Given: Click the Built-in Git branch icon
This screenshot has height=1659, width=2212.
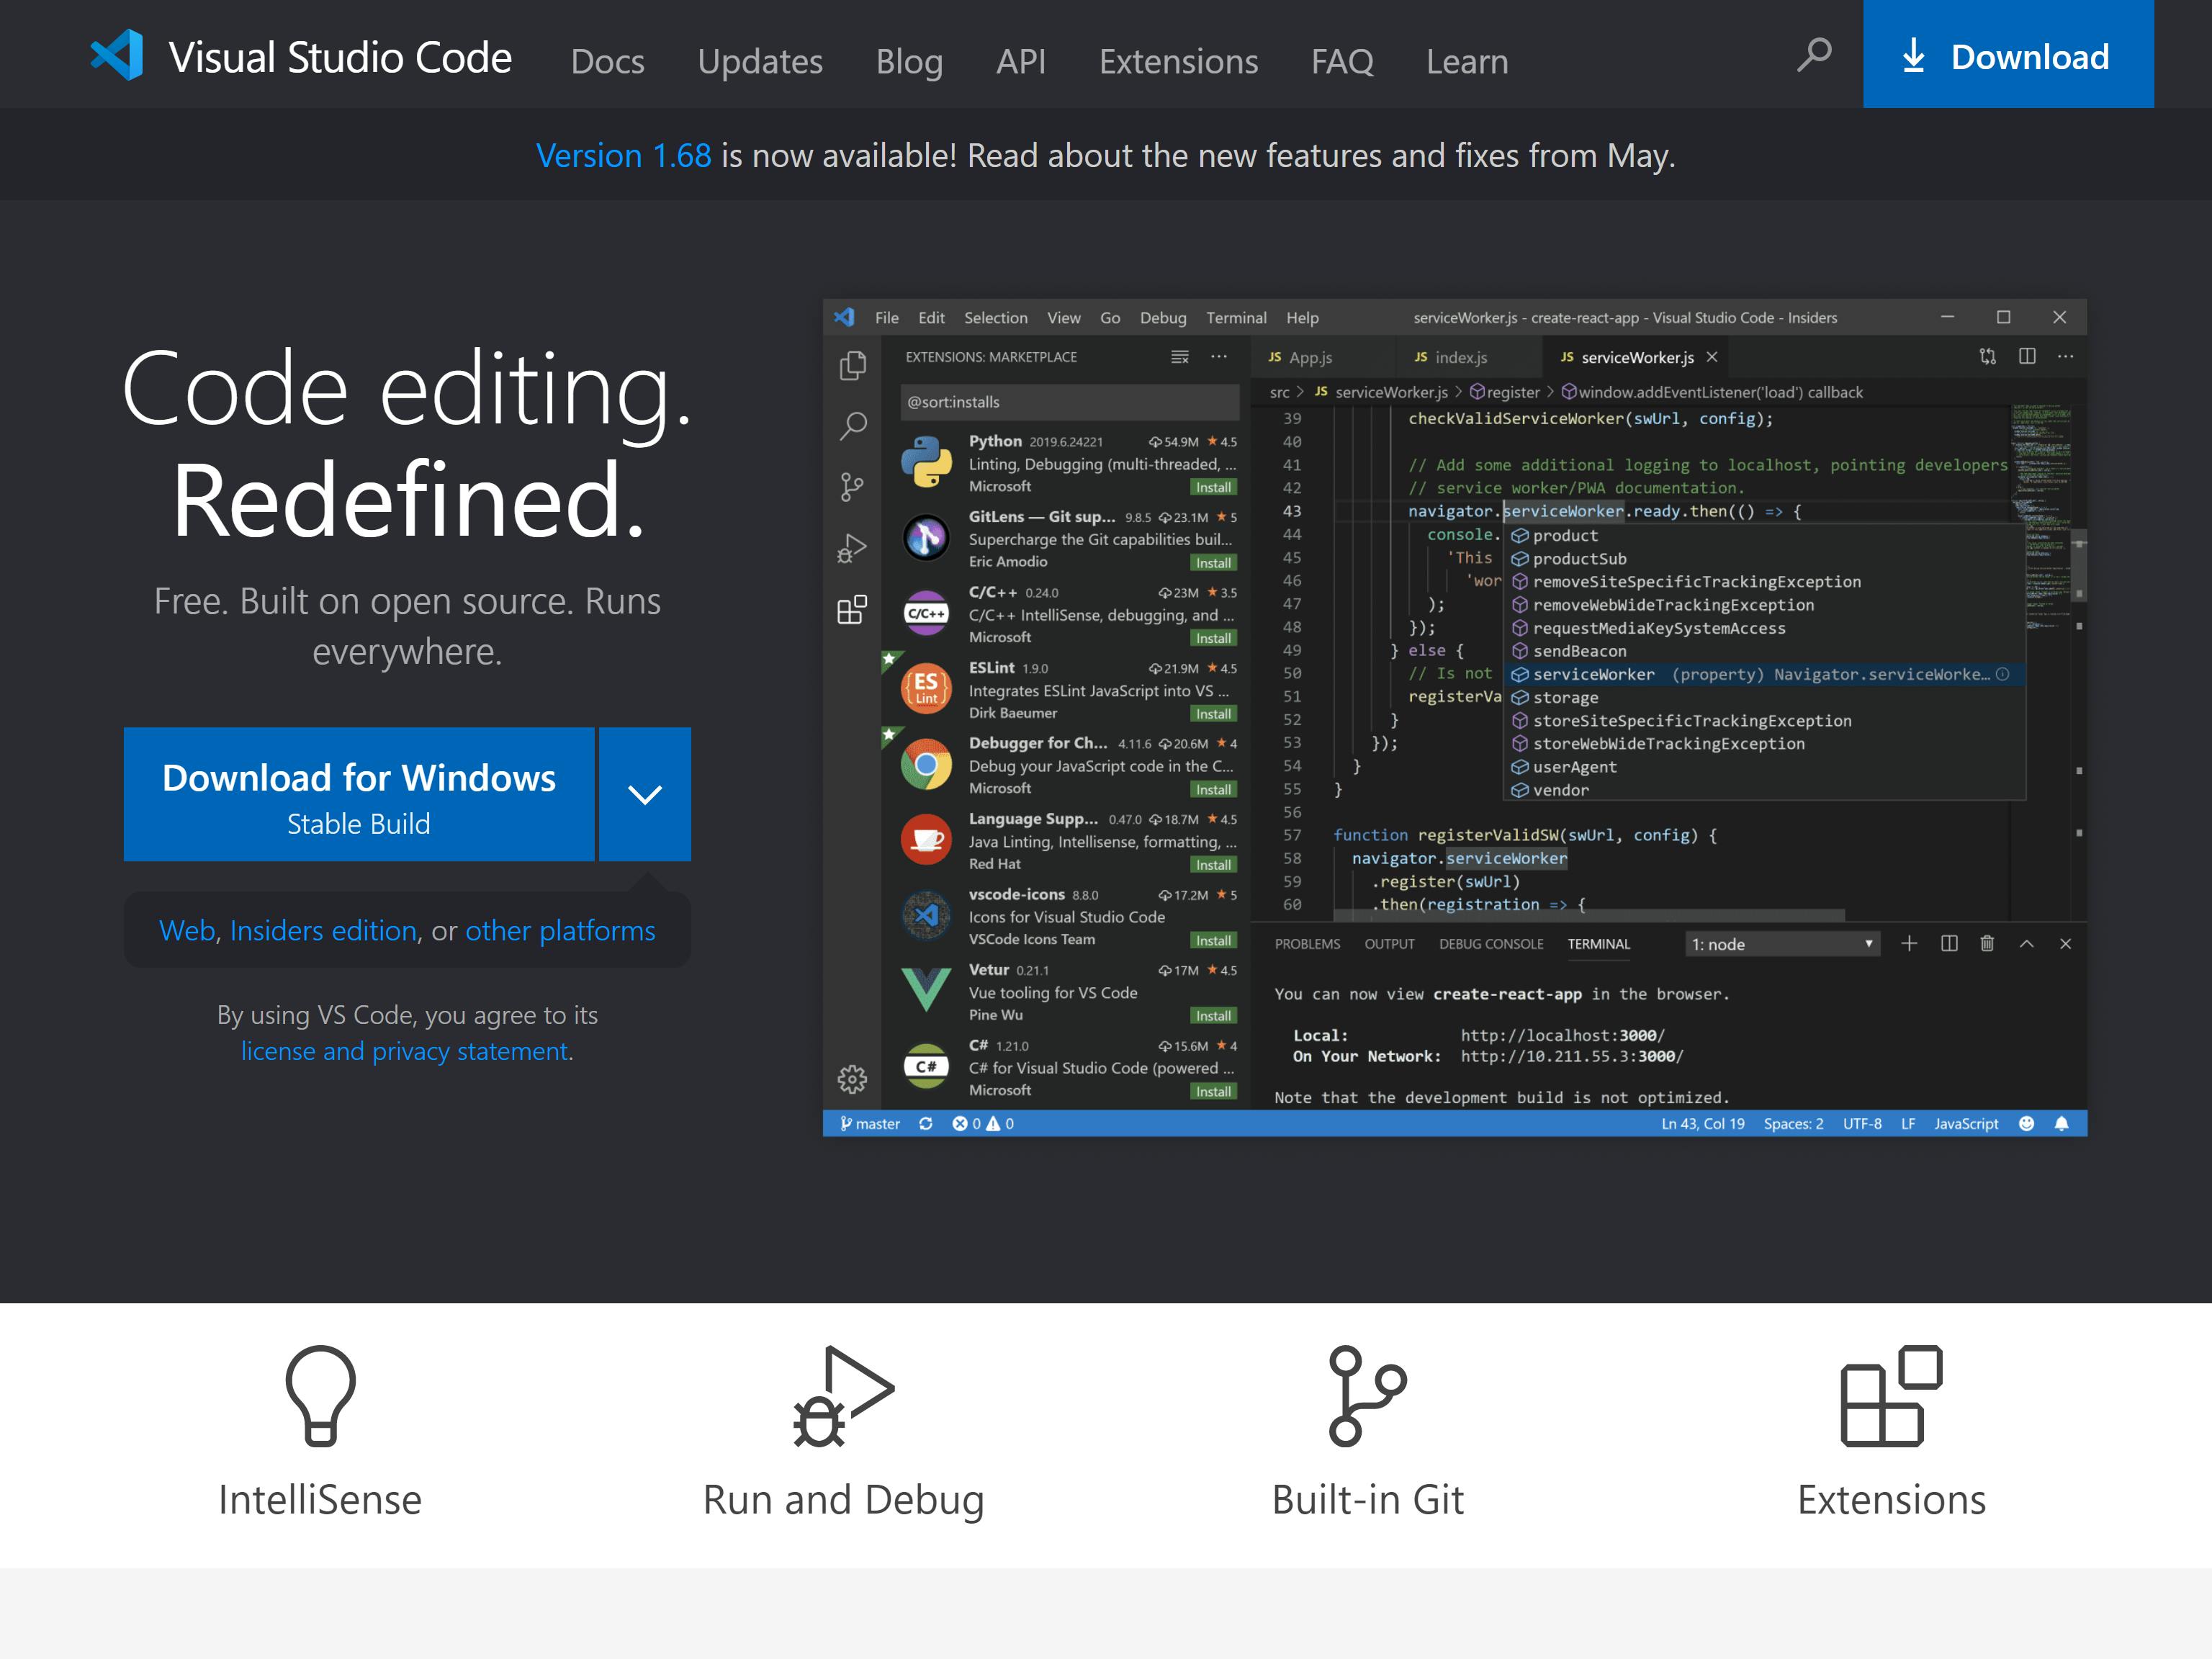Looking at the screenshot, I should point(1366,1395).
